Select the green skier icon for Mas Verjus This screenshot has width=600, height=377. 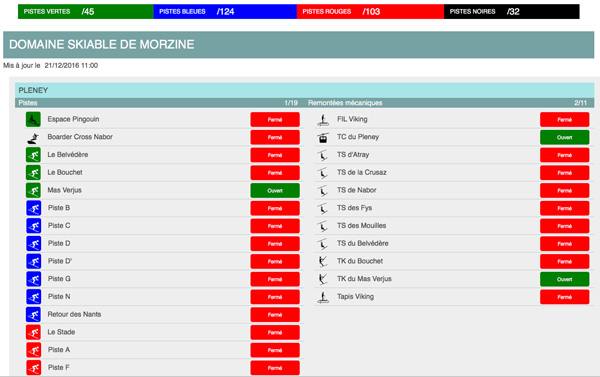click(x=33, y=190)
